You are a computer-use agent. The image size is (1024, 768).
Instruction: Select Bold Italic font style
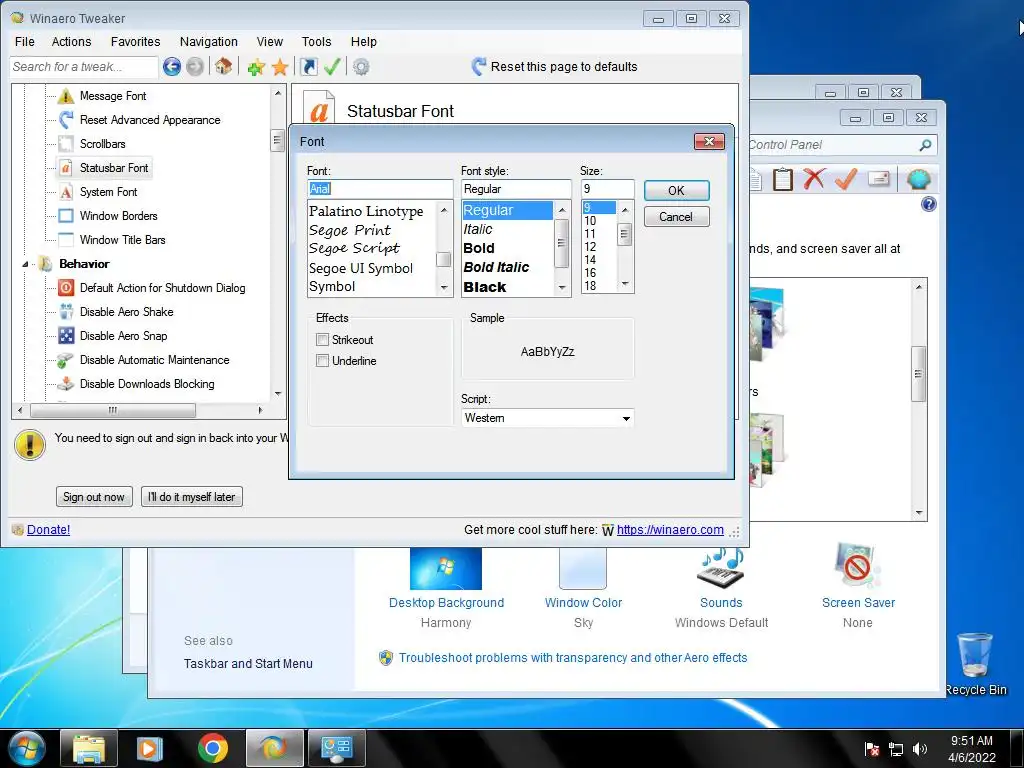pyautogui.click(x=496, y=267)
